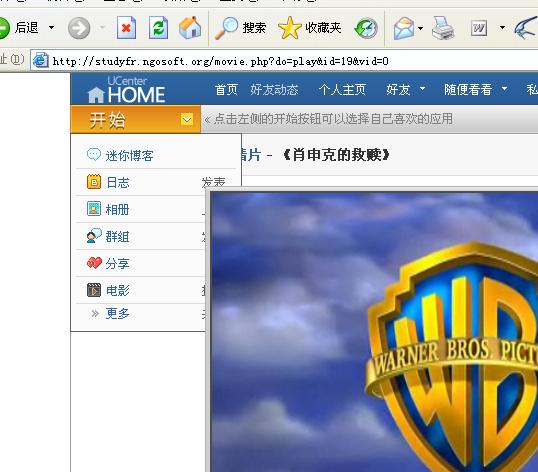The width and height of the screenshot is (538, 472).
Task: Click the gray Forward arrow button
Action: tap(79, 28)
